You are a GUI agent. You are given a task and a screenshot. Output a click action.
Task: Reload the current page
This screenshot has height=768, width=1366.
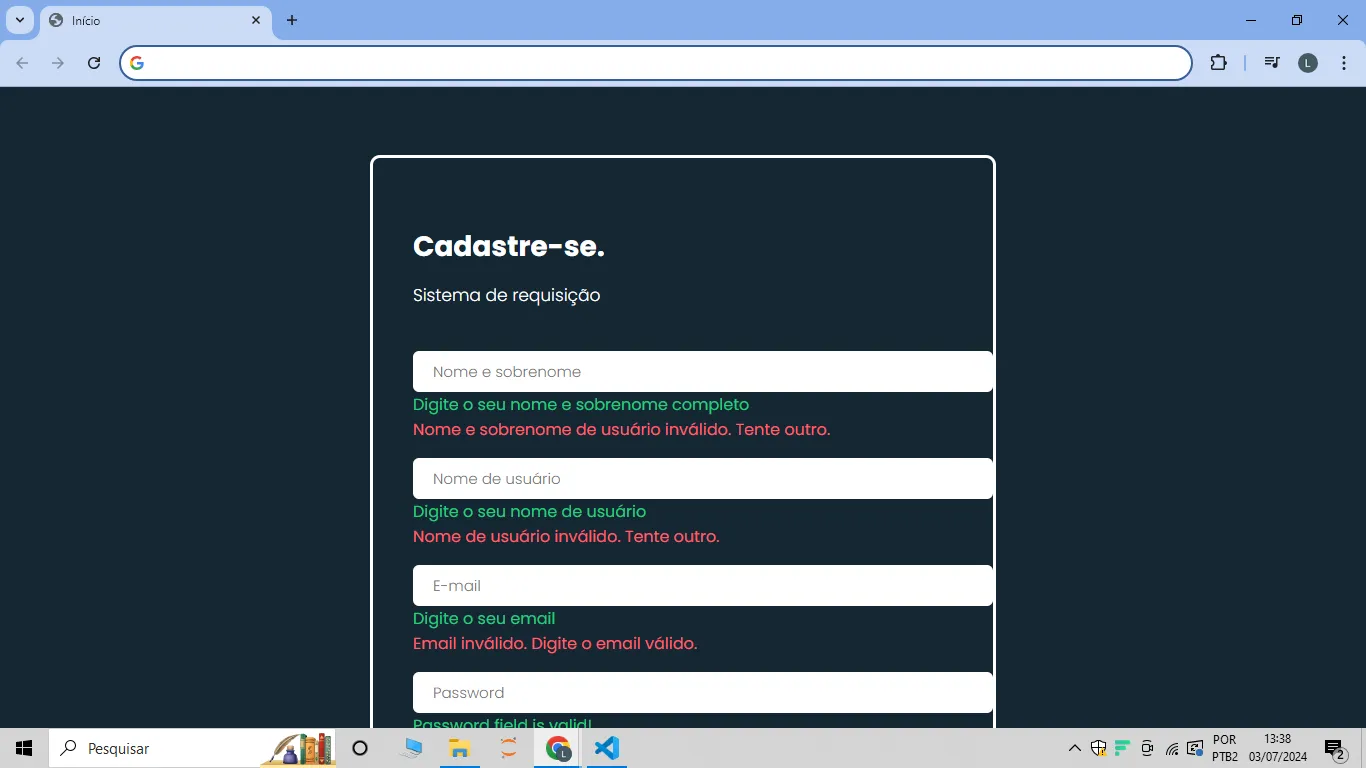pyautogui.click(x=94, y=63)
